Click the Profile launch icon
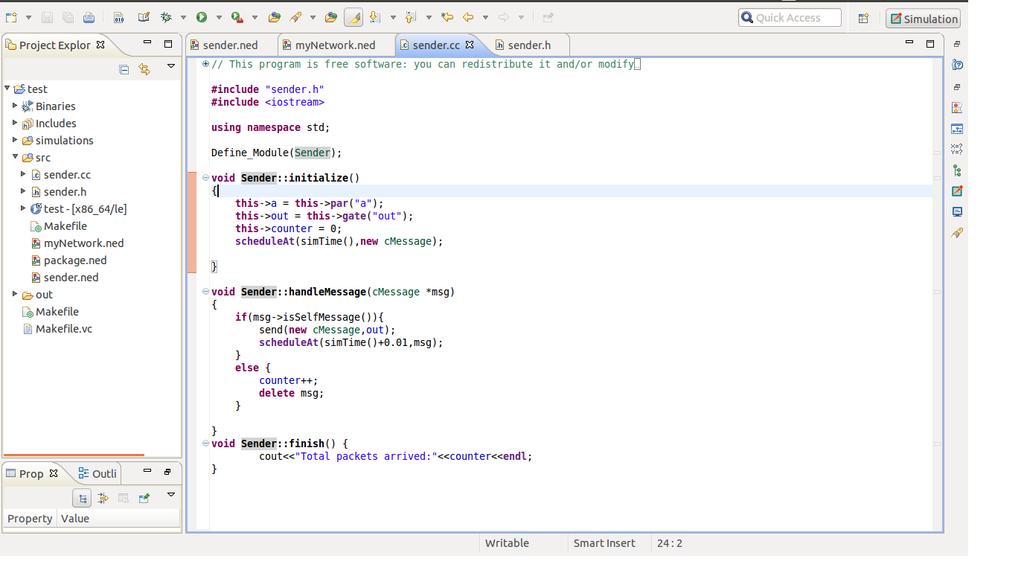Viewport: 1024px width, 570px height. [x=237, y=18]
